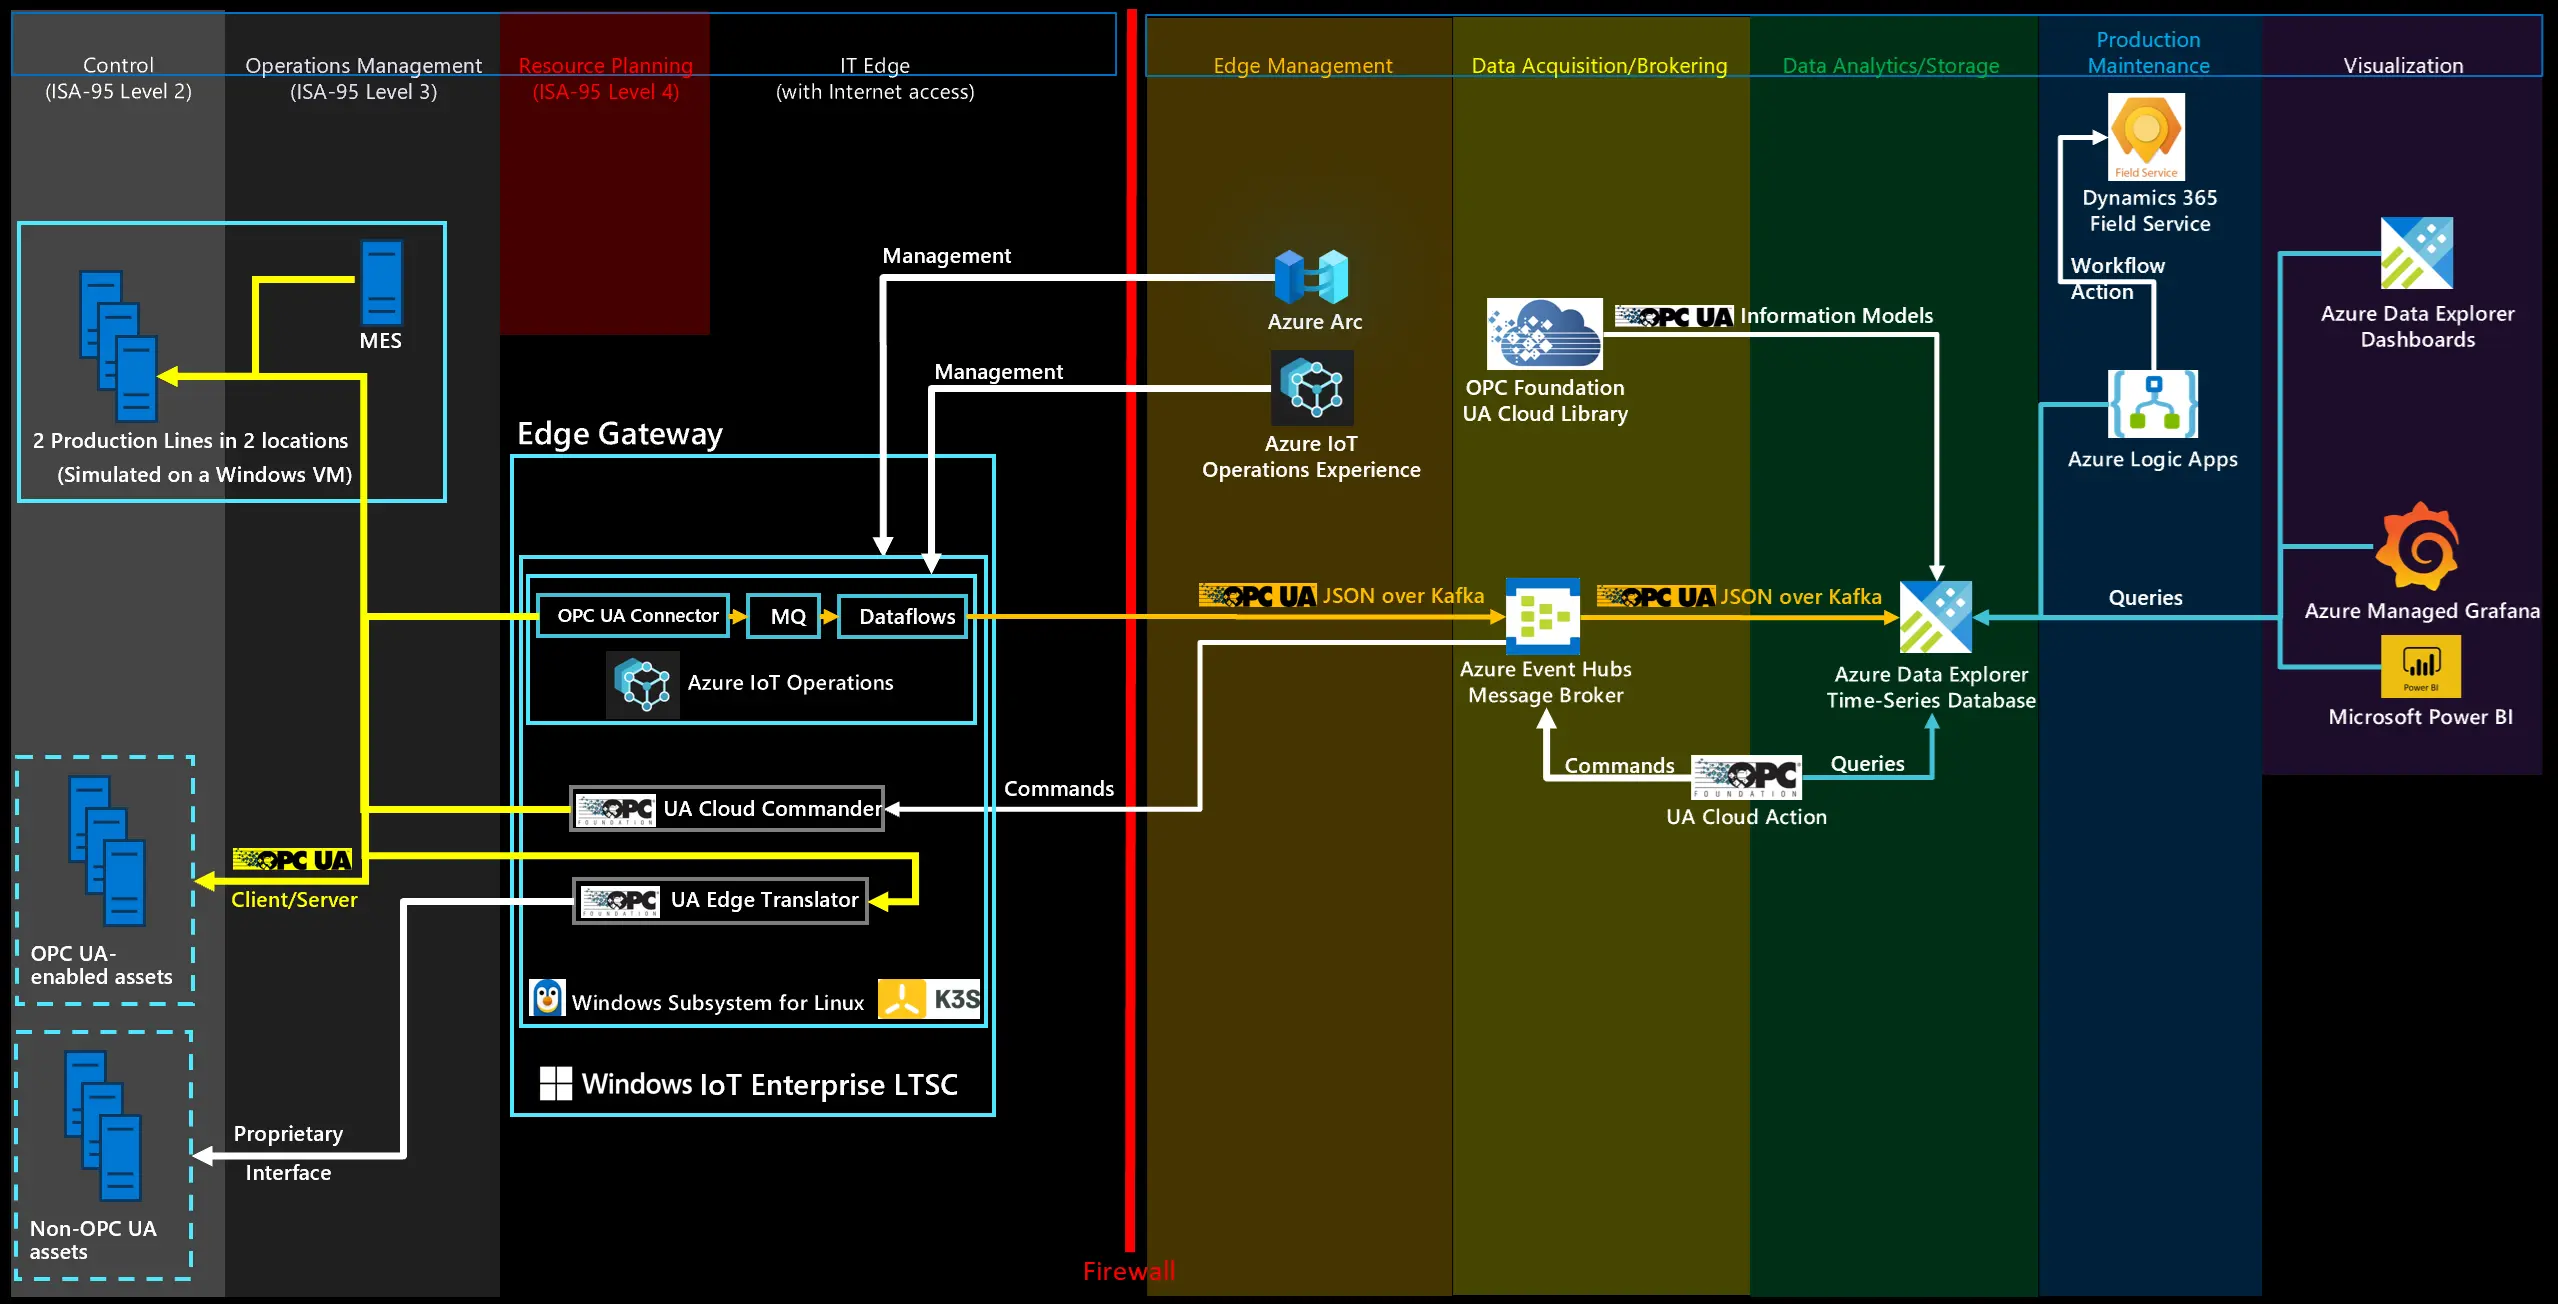
Task: Click the IT Edge header
Action: 875,78
